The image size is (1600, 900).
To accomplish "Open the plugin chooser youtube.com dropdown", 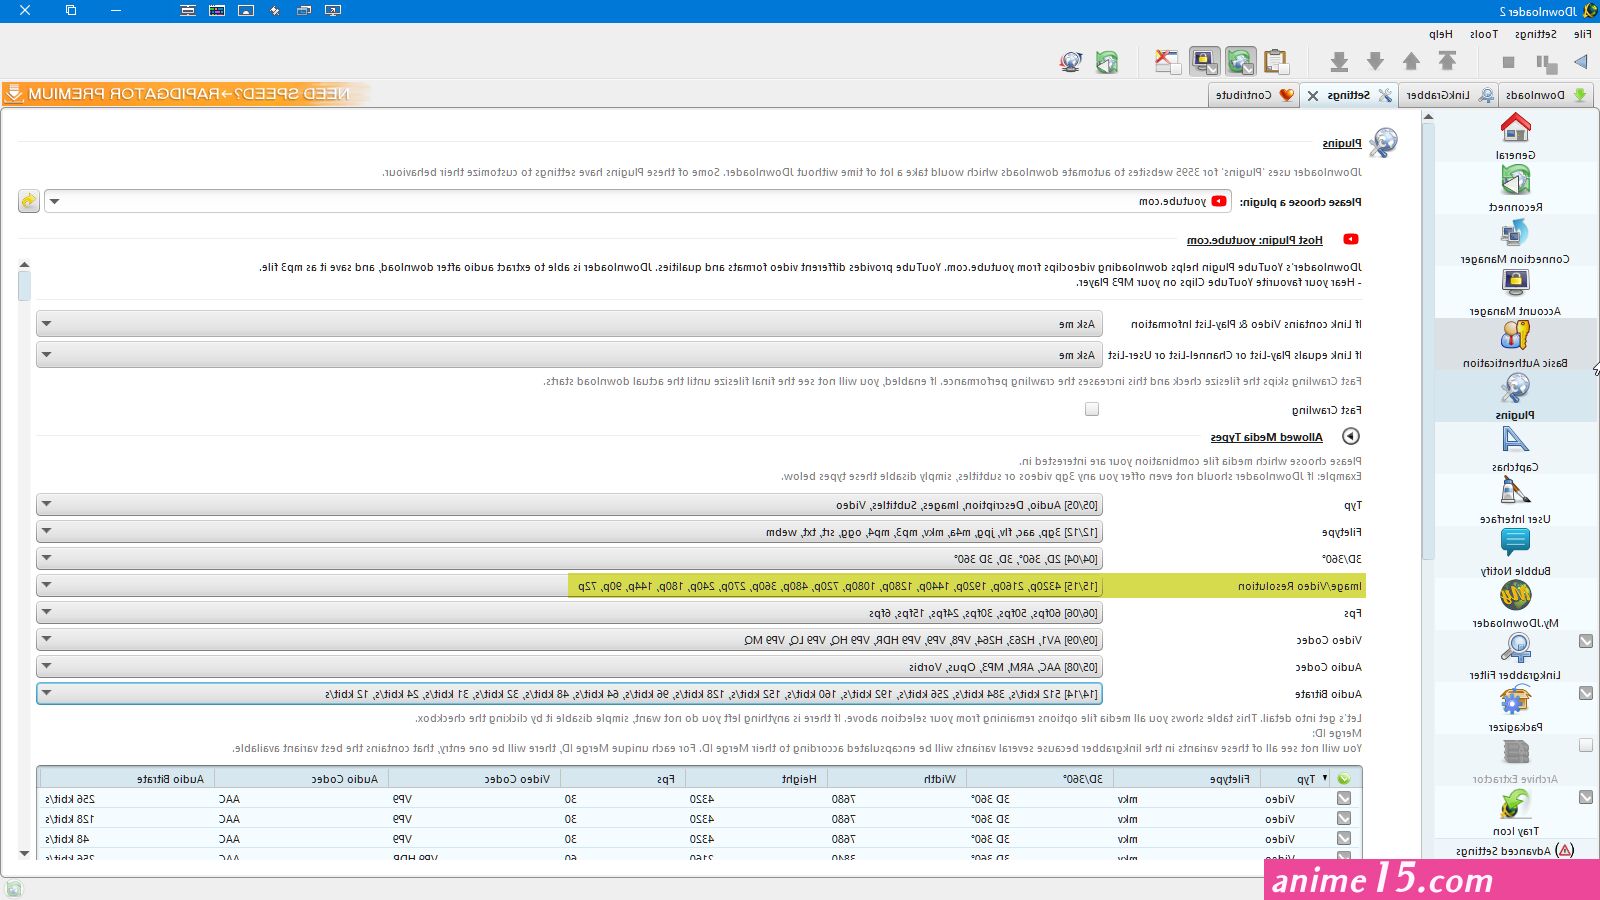I will pos(638,201).
